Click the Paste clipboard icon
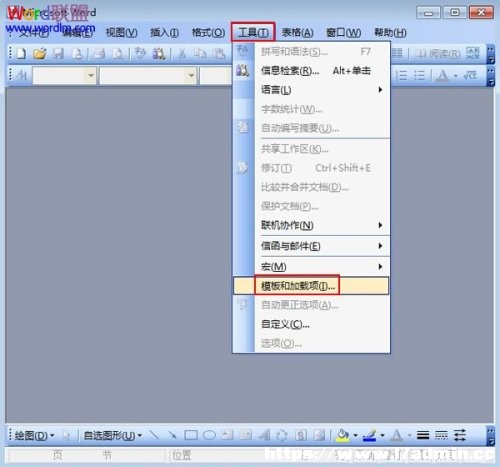Image resolution: width=500 pixels, height=467 pixels. coord(219,53)
